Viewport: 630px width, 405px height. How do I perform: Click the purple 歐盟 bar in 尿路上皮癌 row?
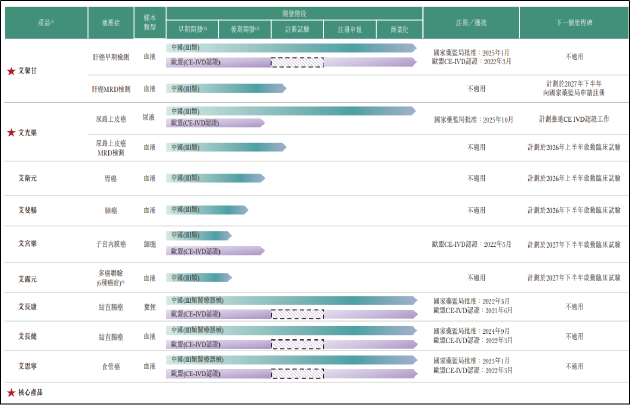(215, 123)
